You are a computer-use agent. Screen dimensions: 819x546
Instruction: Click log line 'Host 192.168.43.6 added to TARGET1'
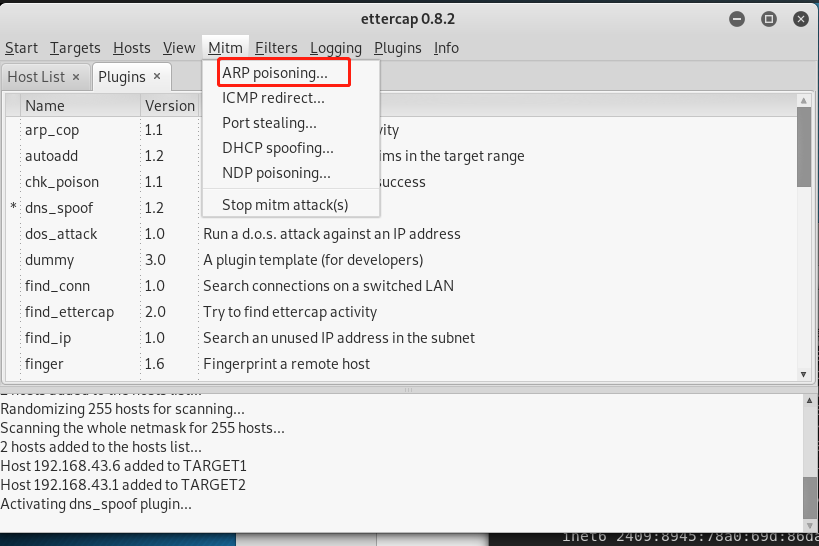tap(123, 466)
